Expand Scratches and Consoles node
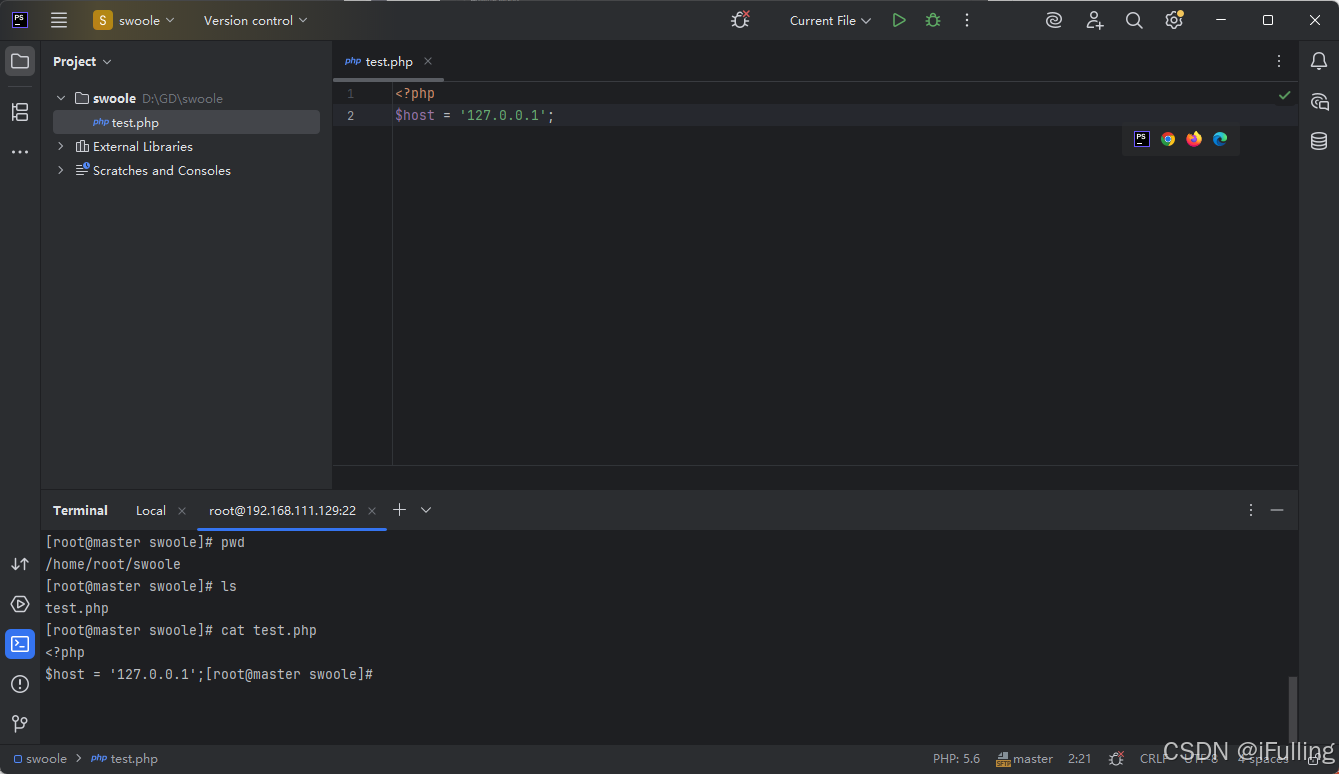This screenshot has width=1339, height=774. click(61, 170)
